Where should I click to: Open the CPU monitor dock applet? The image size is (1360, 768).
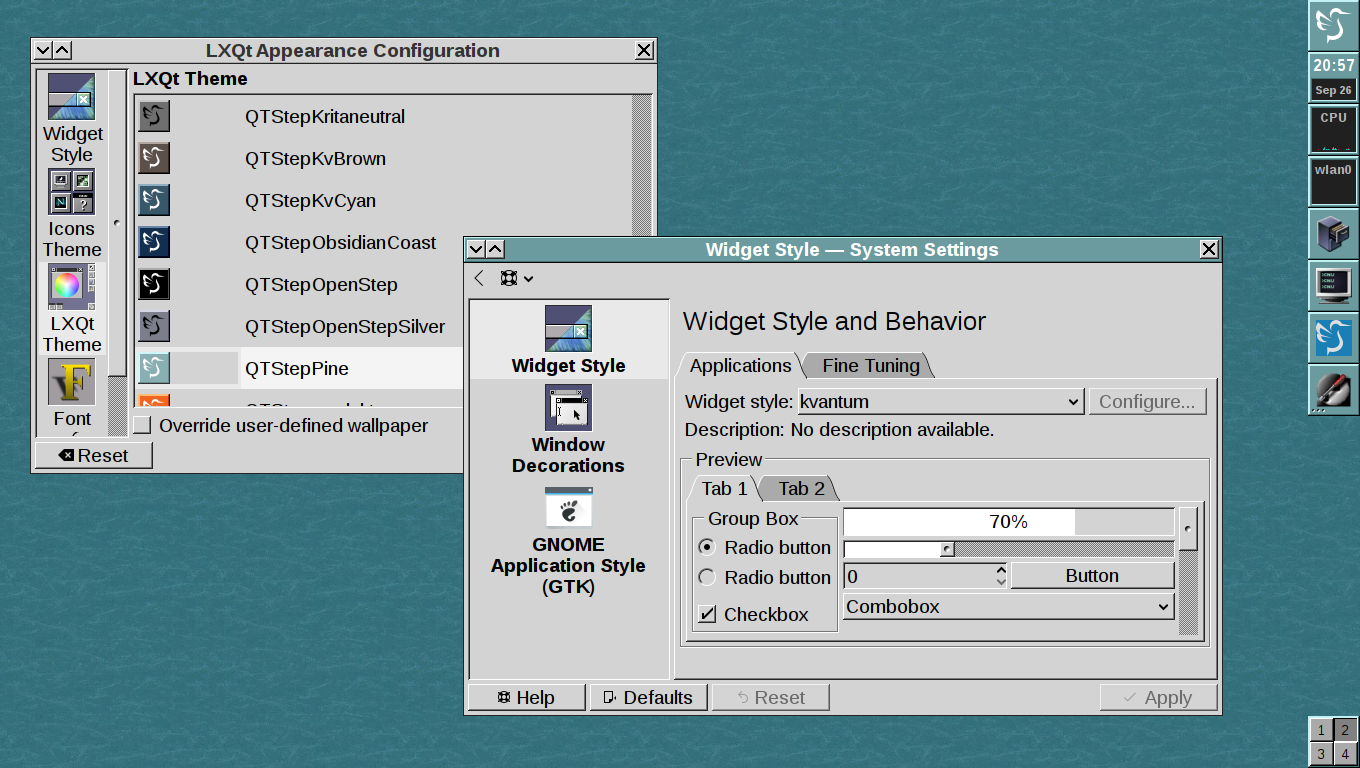1333,130
